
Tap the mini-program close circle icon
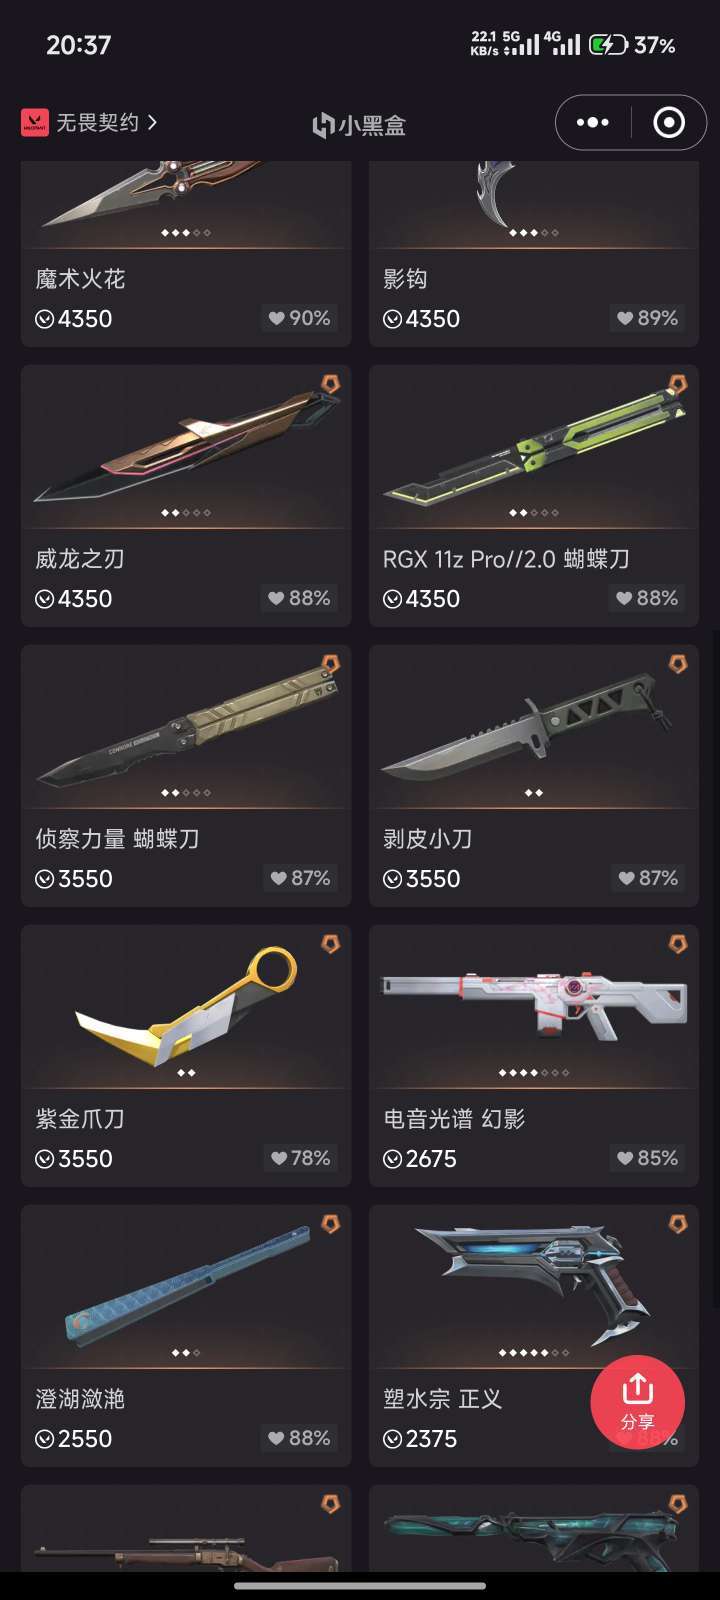[x=669, y=123]
